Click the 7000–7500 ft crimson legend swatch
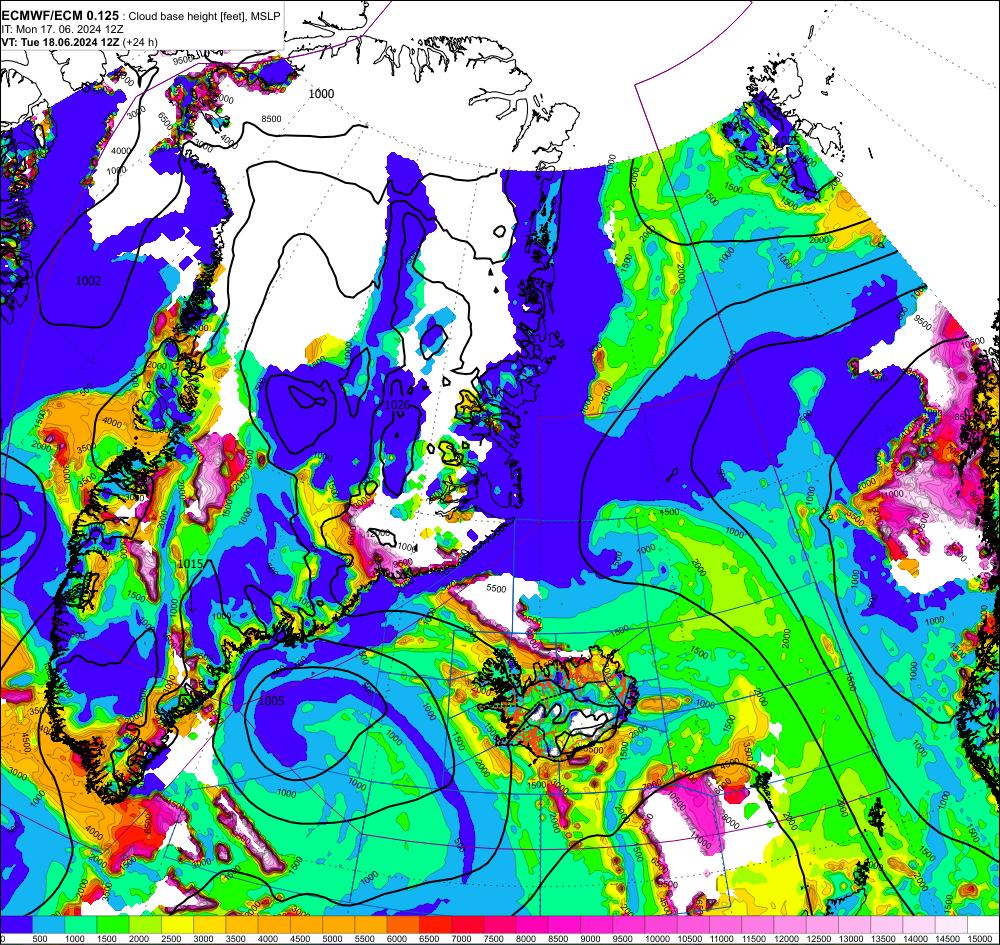 pyautogui.click(x=468, y=925)
